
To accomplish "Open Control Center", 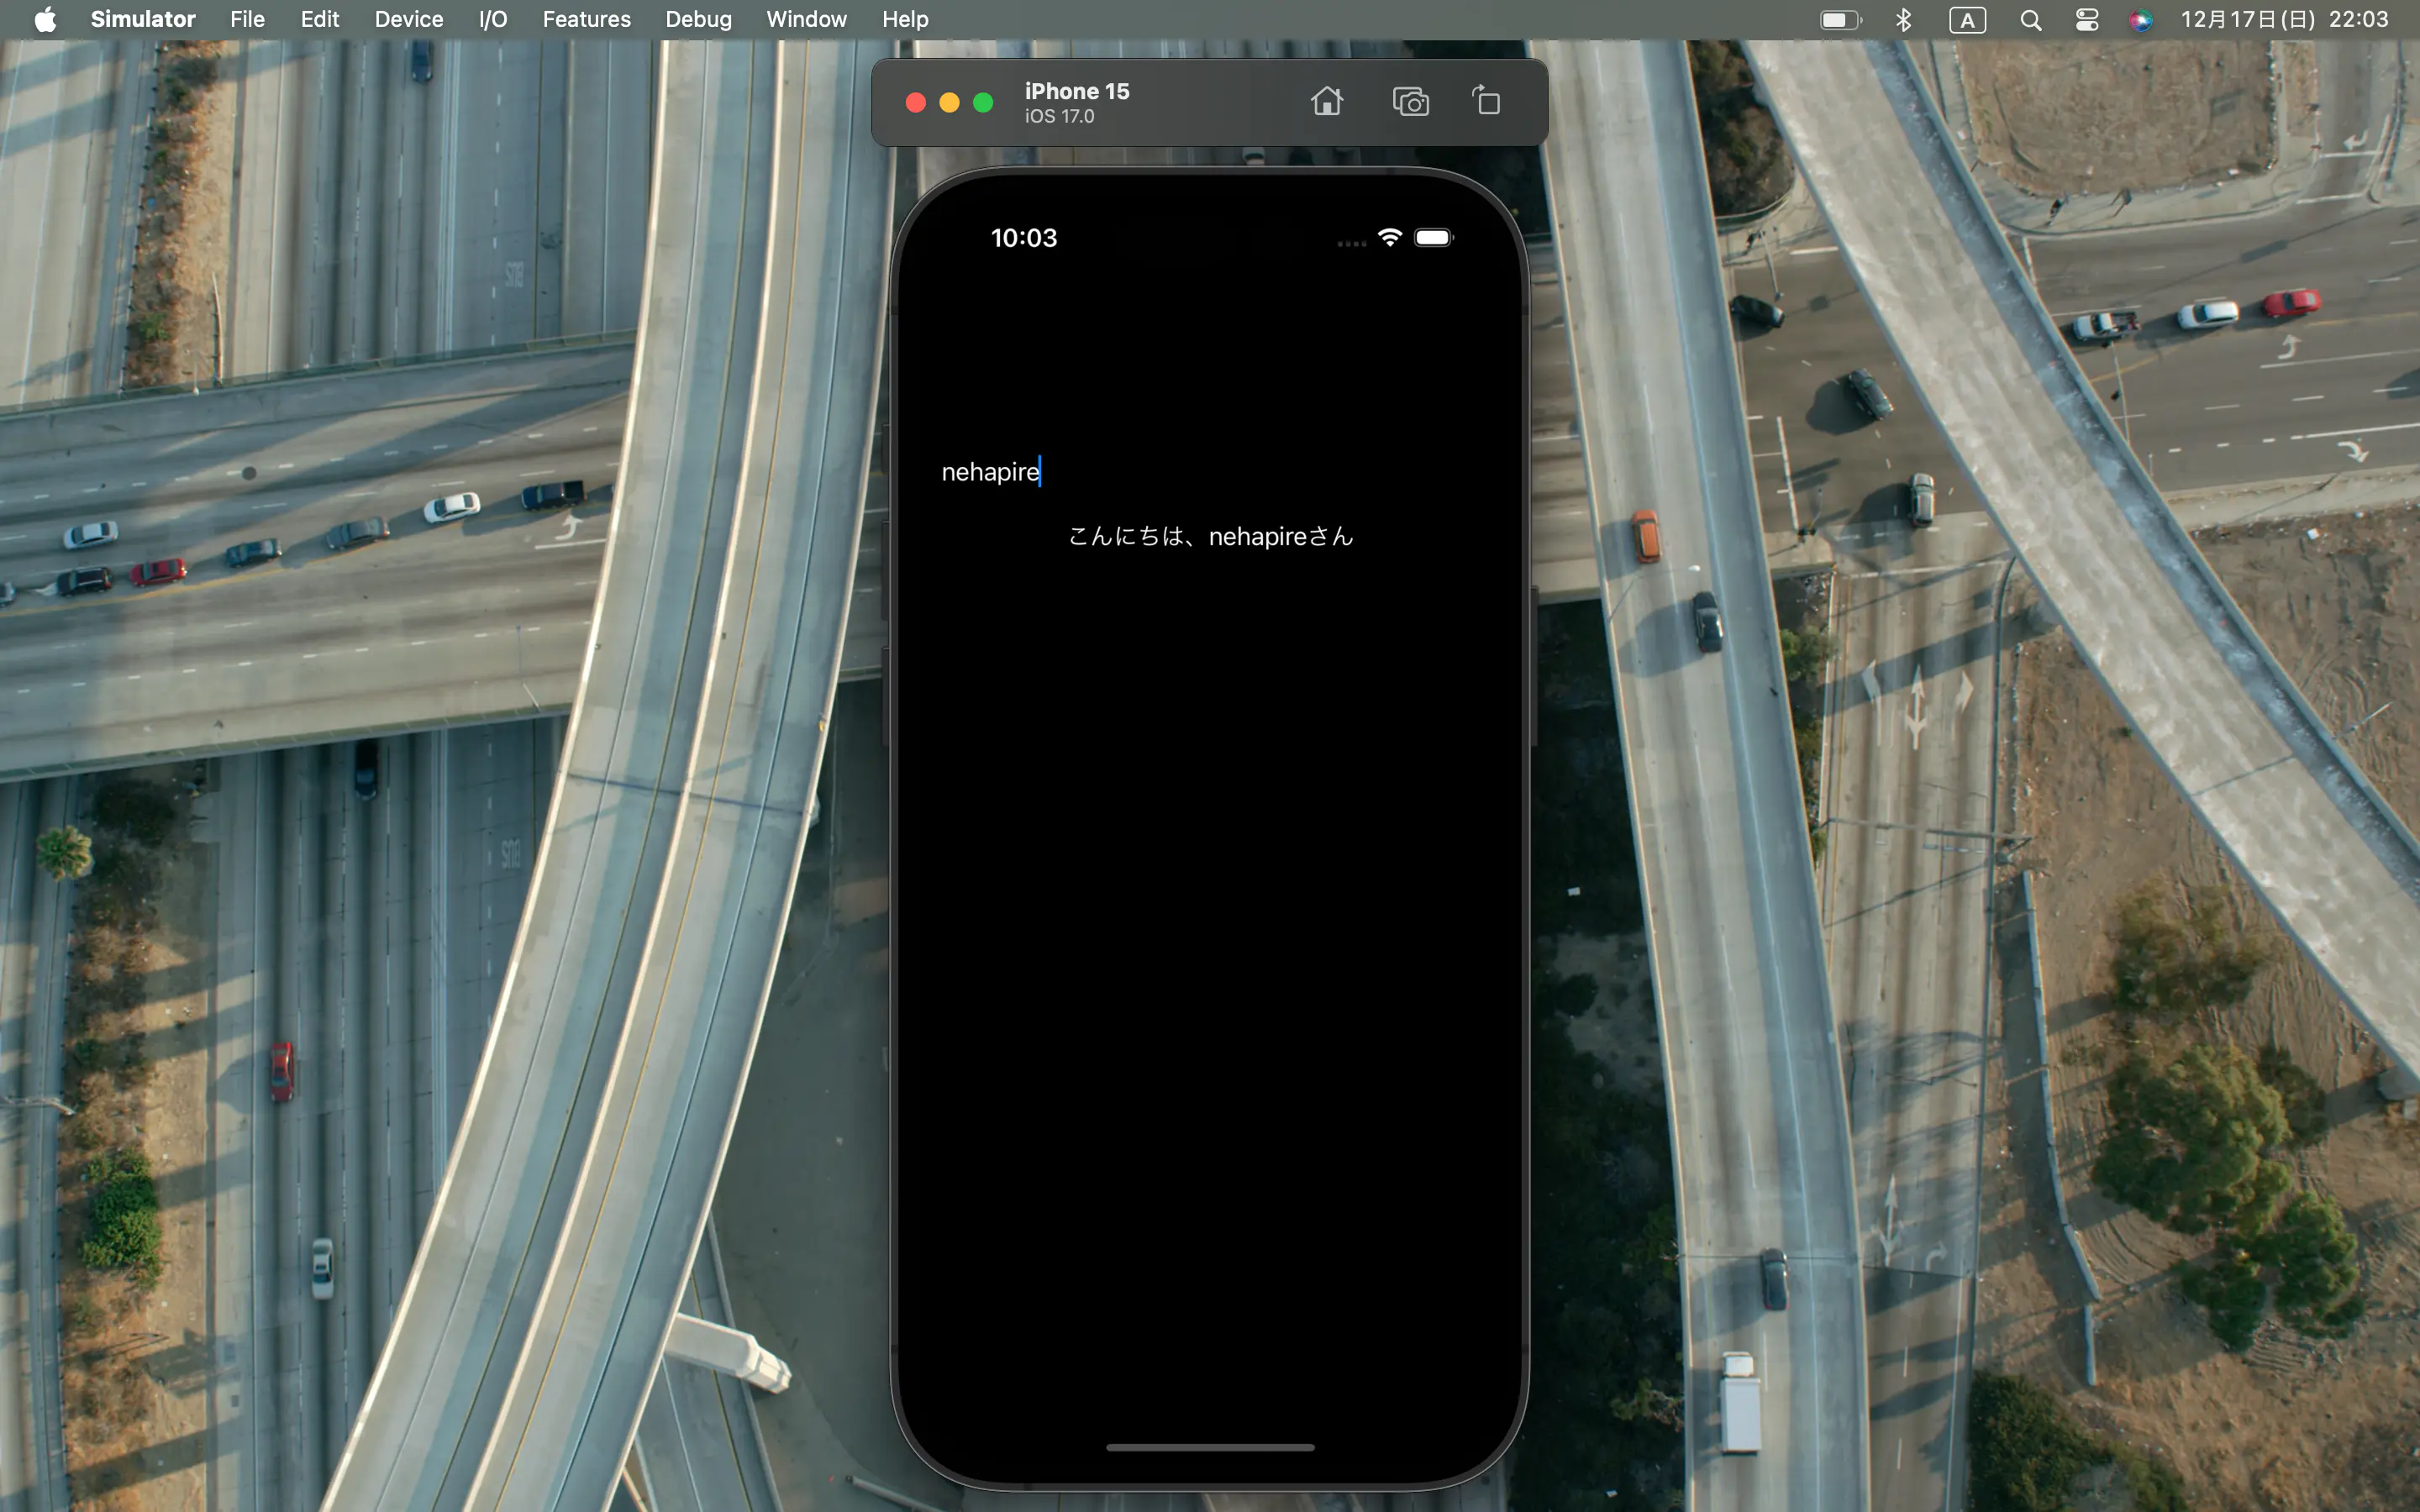I will pyautogui.click(x=2086, y=19).
